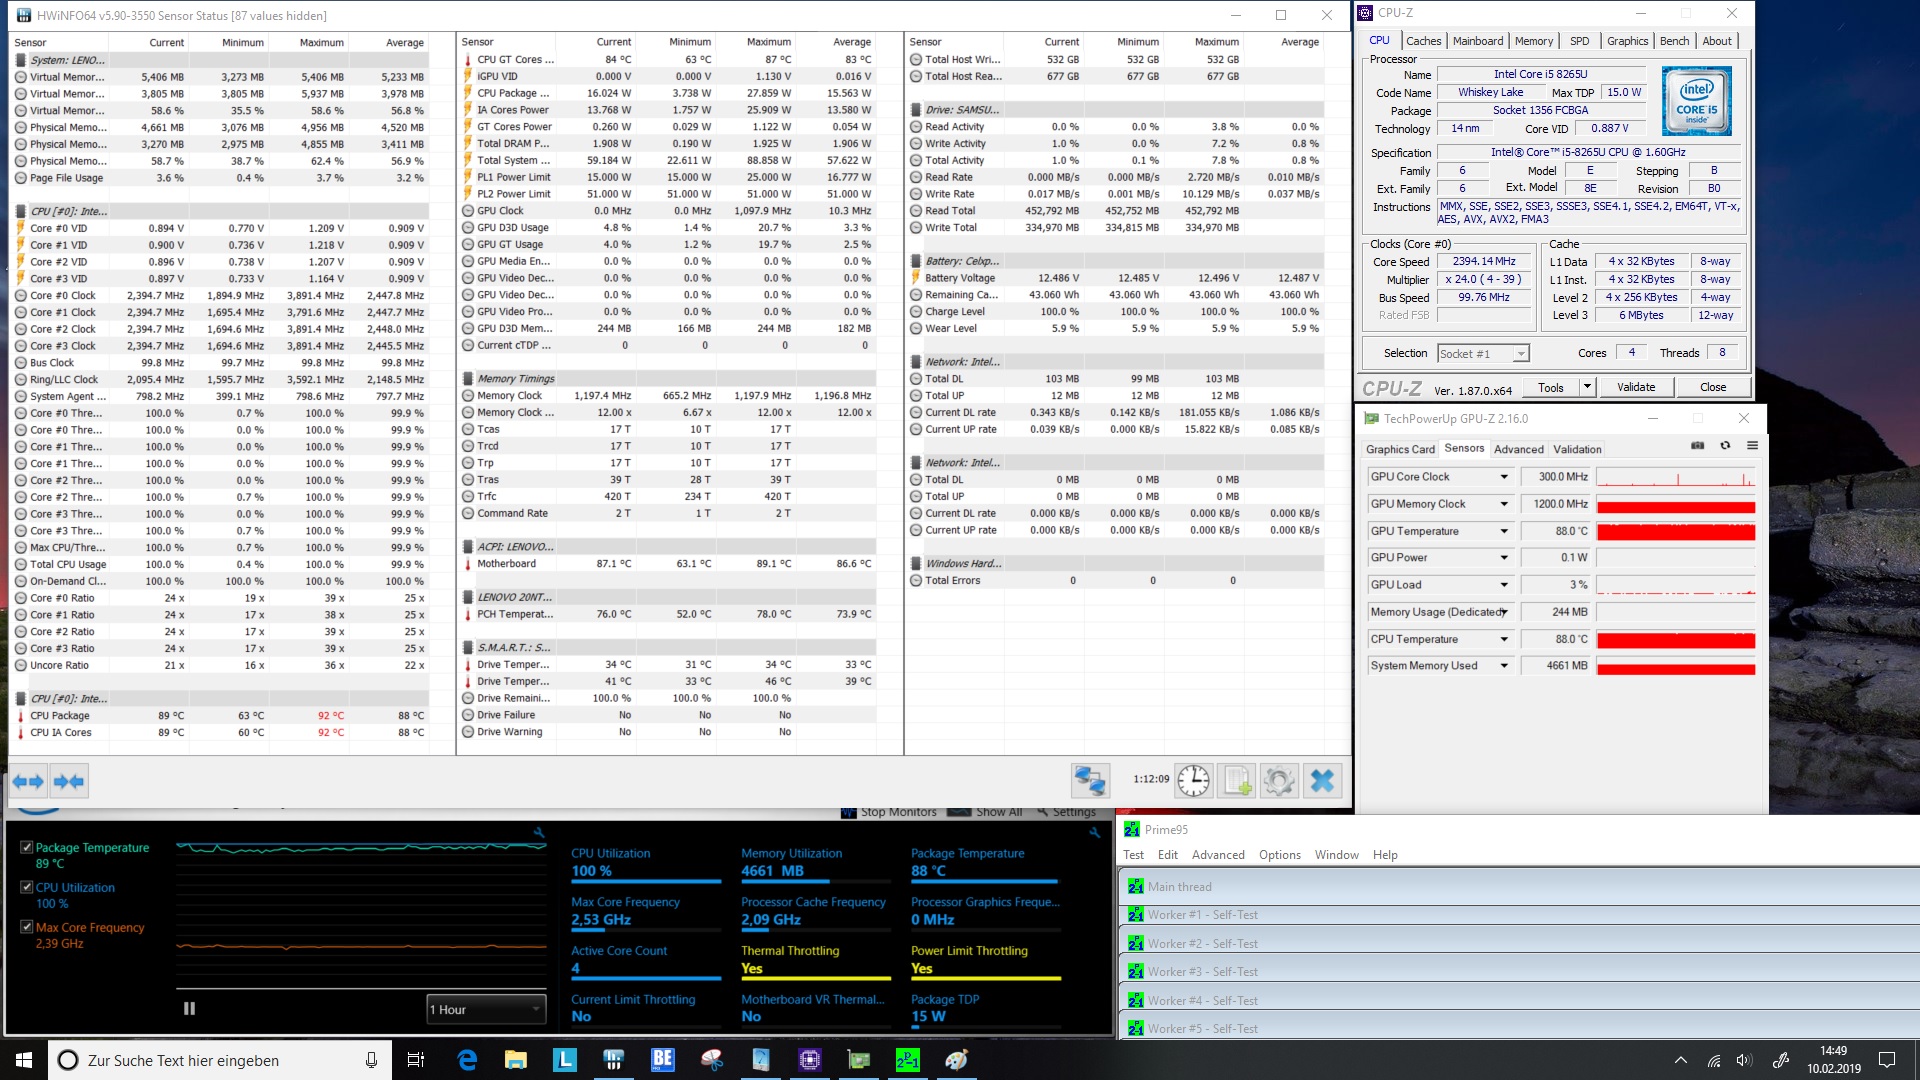The width and height of the screenshot is (1920, 1080).
Task: Switch to GPU-Z Advanced tab
Action: coord(1519,449)
